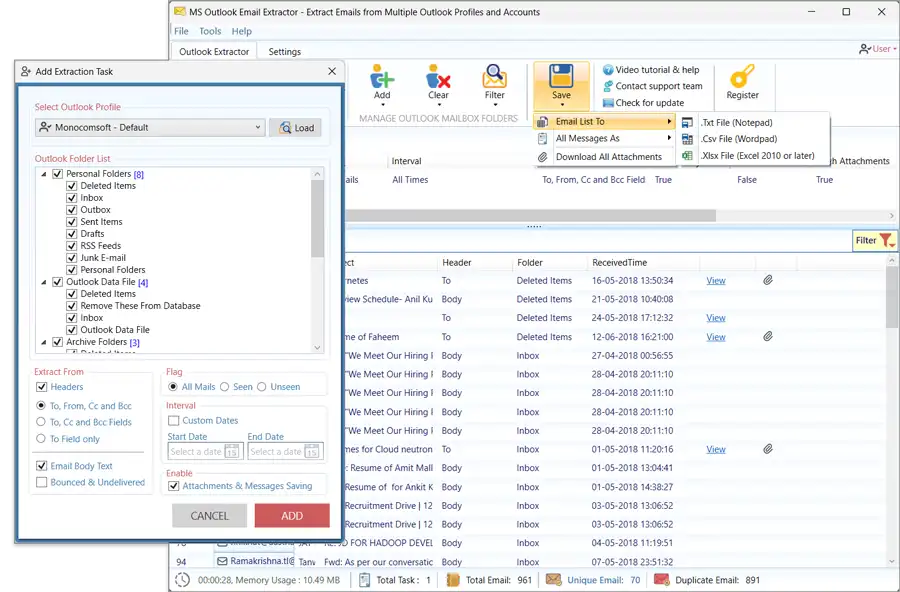Screen dimensions: 900x592
Task: Open the Tools menu
Action: 210,31
